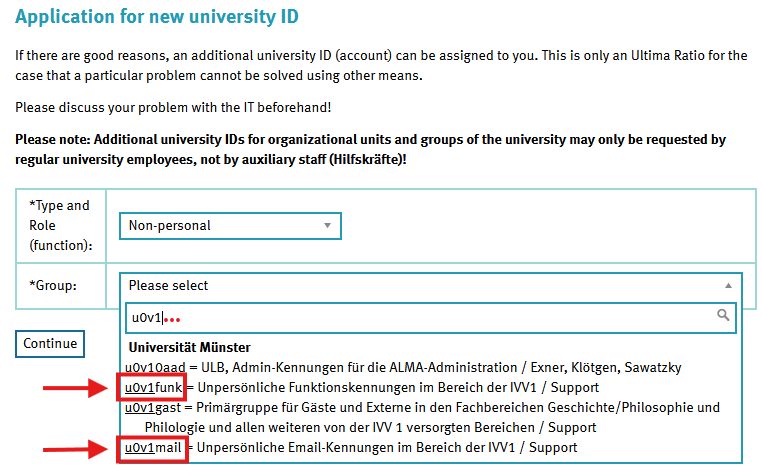Click the intro paragraph mentioning 'Ultima Ratio'
Screen dimensions: 762x467
click(x=380, y=65)
